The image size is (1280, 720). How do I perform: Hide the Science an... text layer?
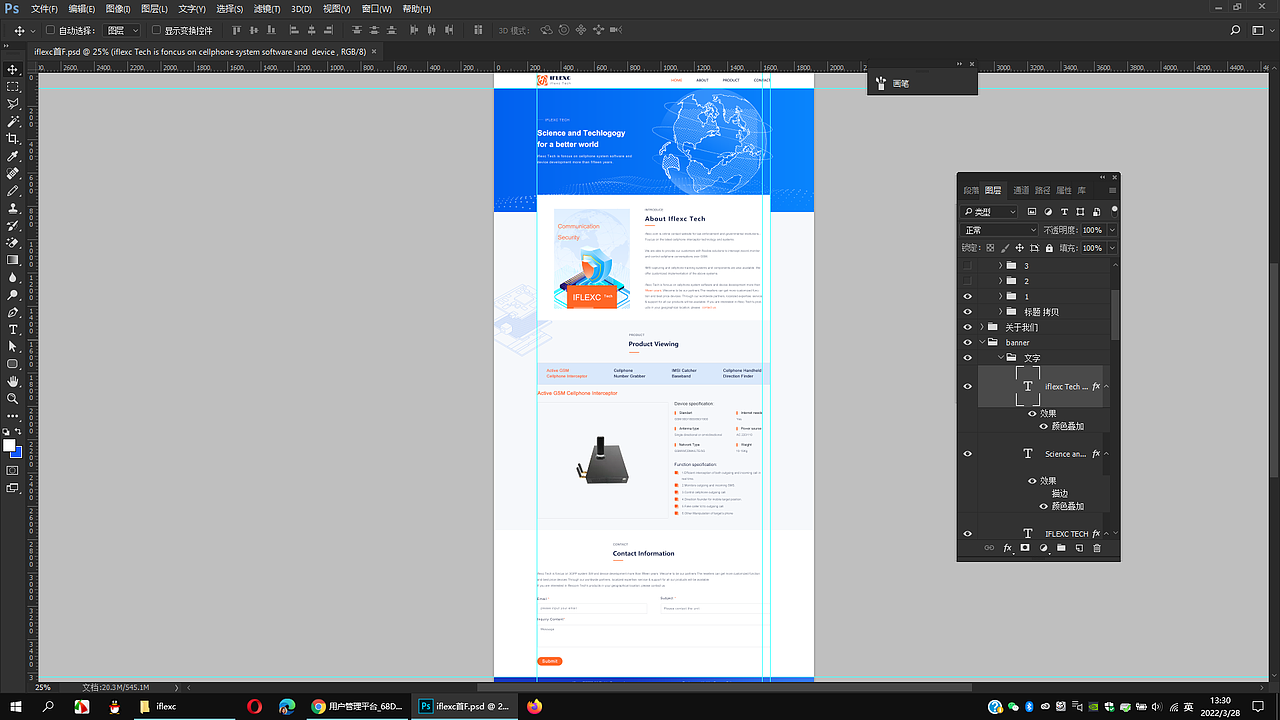coord(967,454)
